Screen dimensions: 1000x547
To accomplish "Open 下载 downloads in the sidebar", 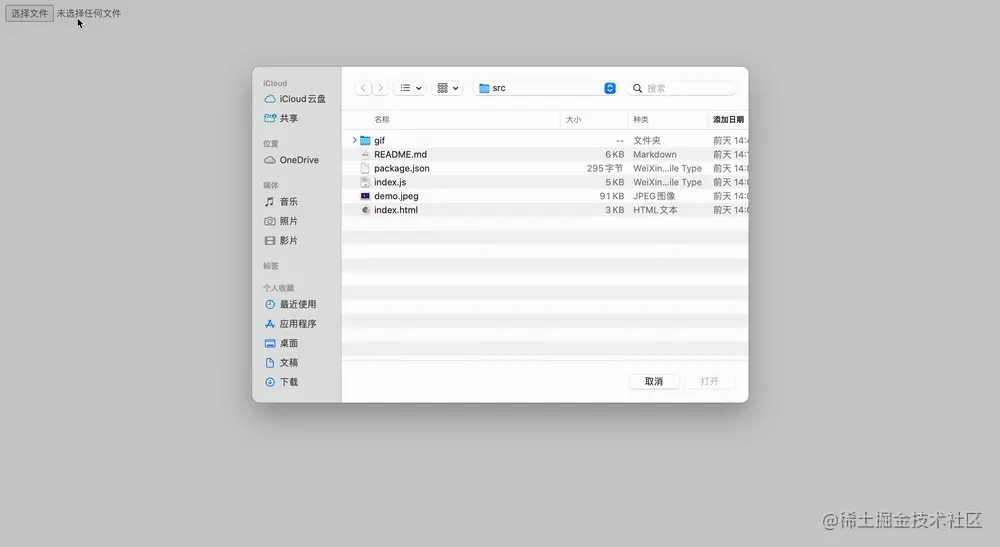I will pos(281,382).
